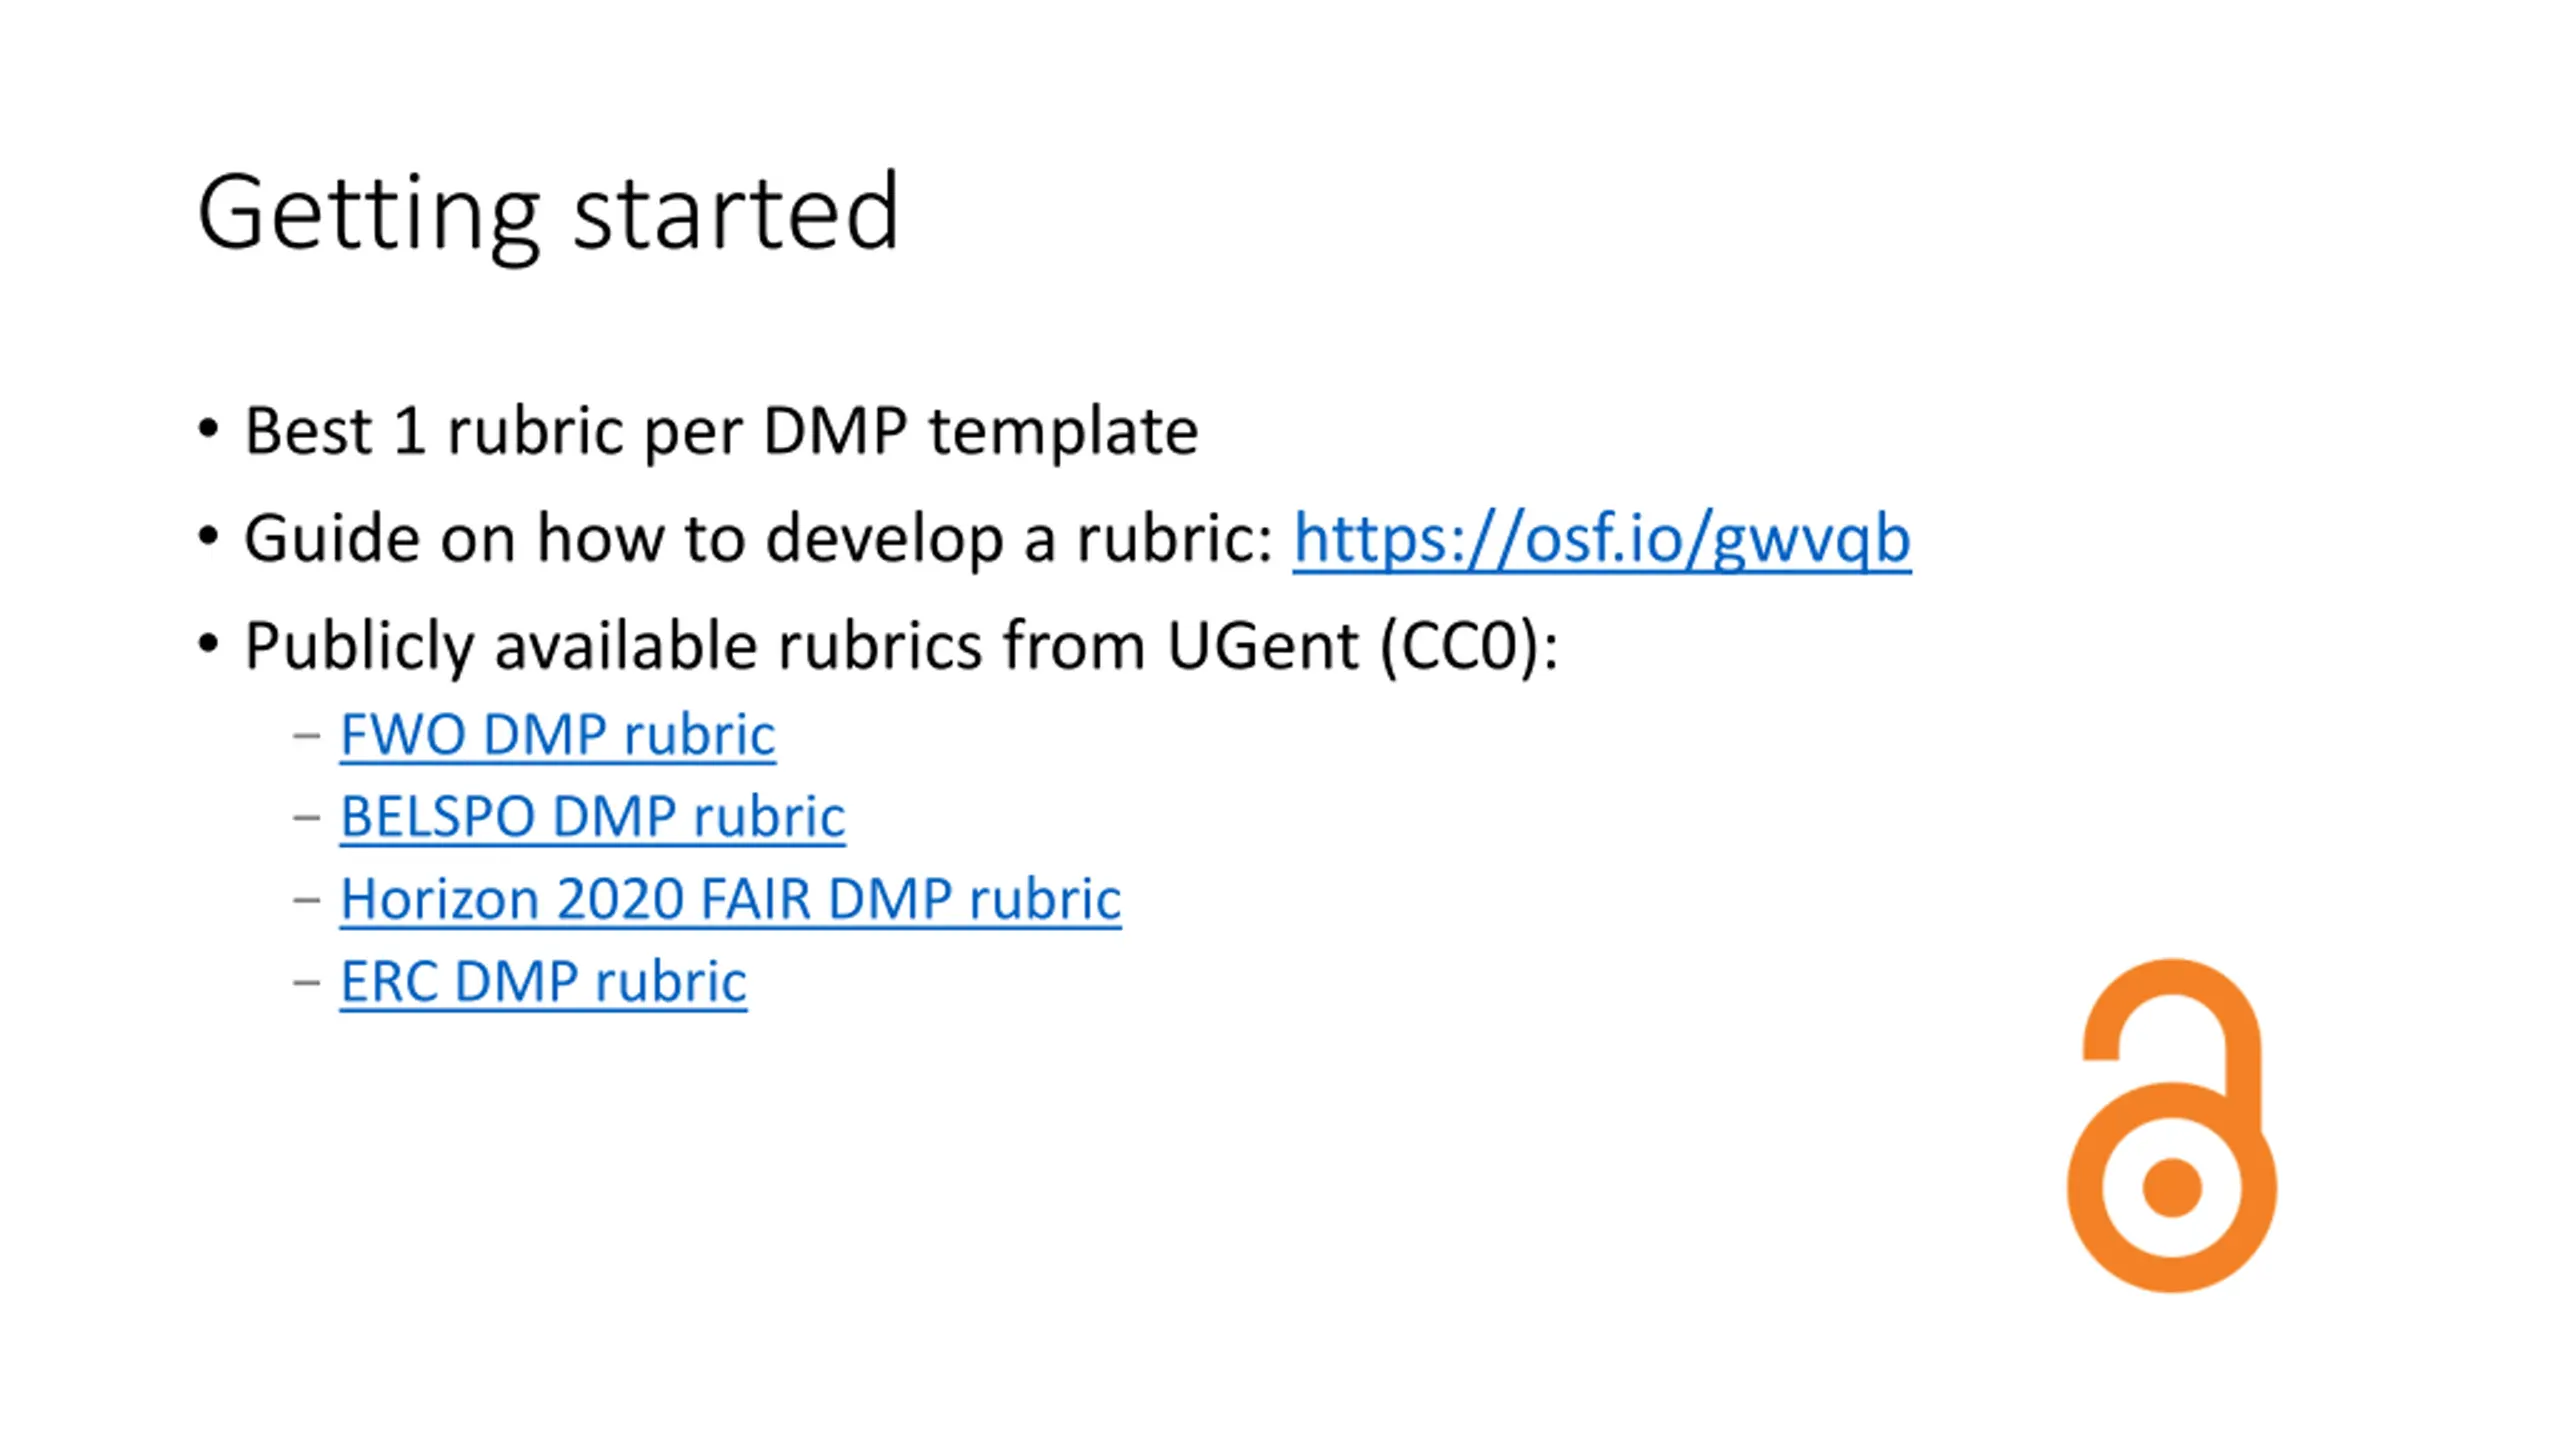Click the bullet before 'Publicly available rubrics'
The image size is (2560, 1440).
point(208,644)
